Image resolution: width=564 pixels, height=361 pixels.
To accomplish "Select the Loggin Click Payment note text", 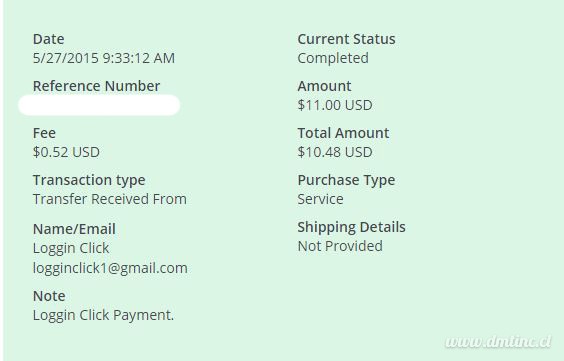I will pyautogui.click(x=104, y=315).
